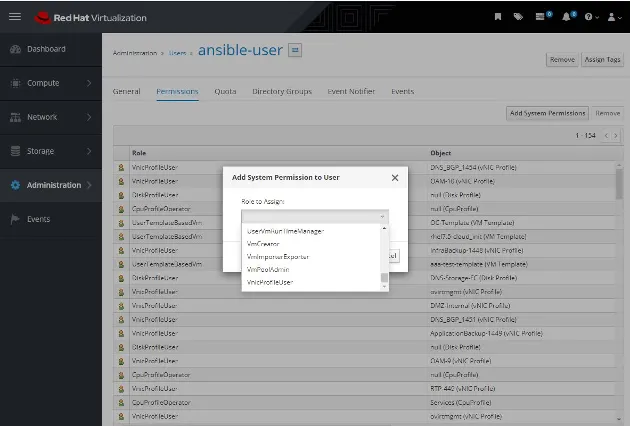The height and width of the screenshot is (426, 630).
Task: Click the Administration gear icon
Action: point(15,185)
